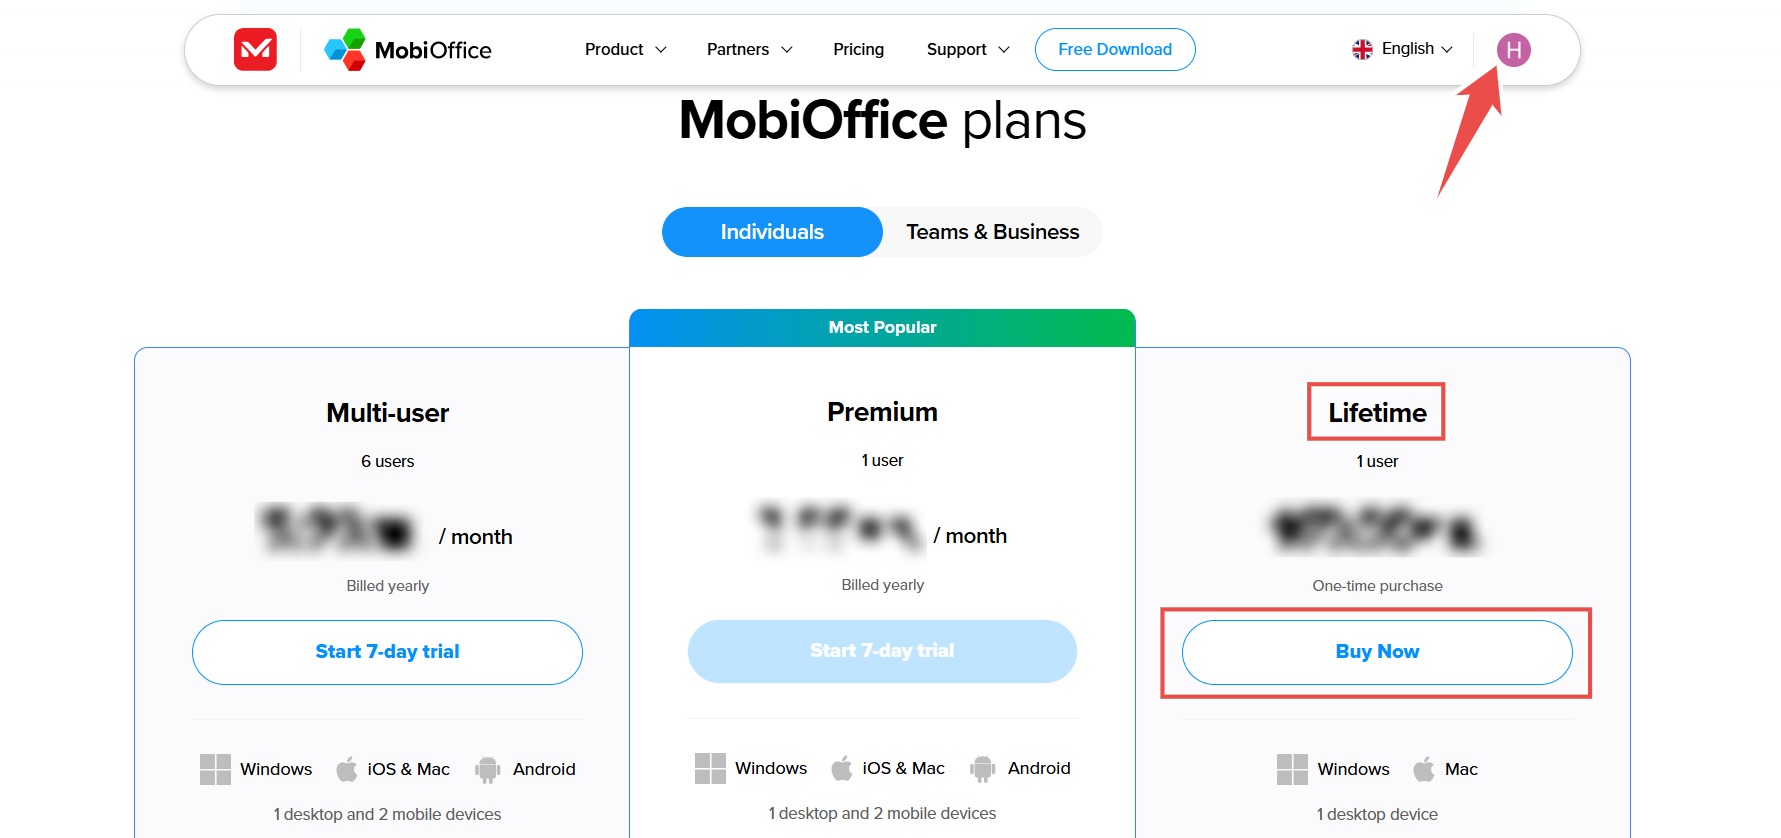The width and height of the screenshot is (1781, 838).
Task: Switch to the Teams & Business tab
Action: pos(992,231)
